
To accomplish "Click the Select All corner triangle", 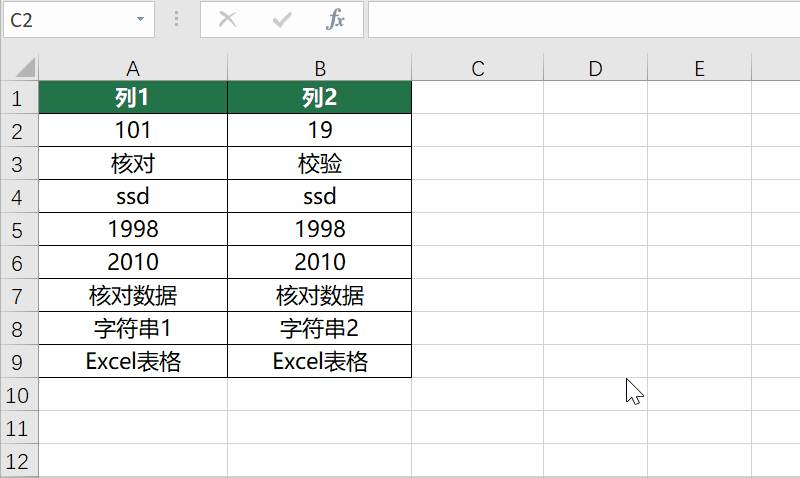I will click(22, 68).
